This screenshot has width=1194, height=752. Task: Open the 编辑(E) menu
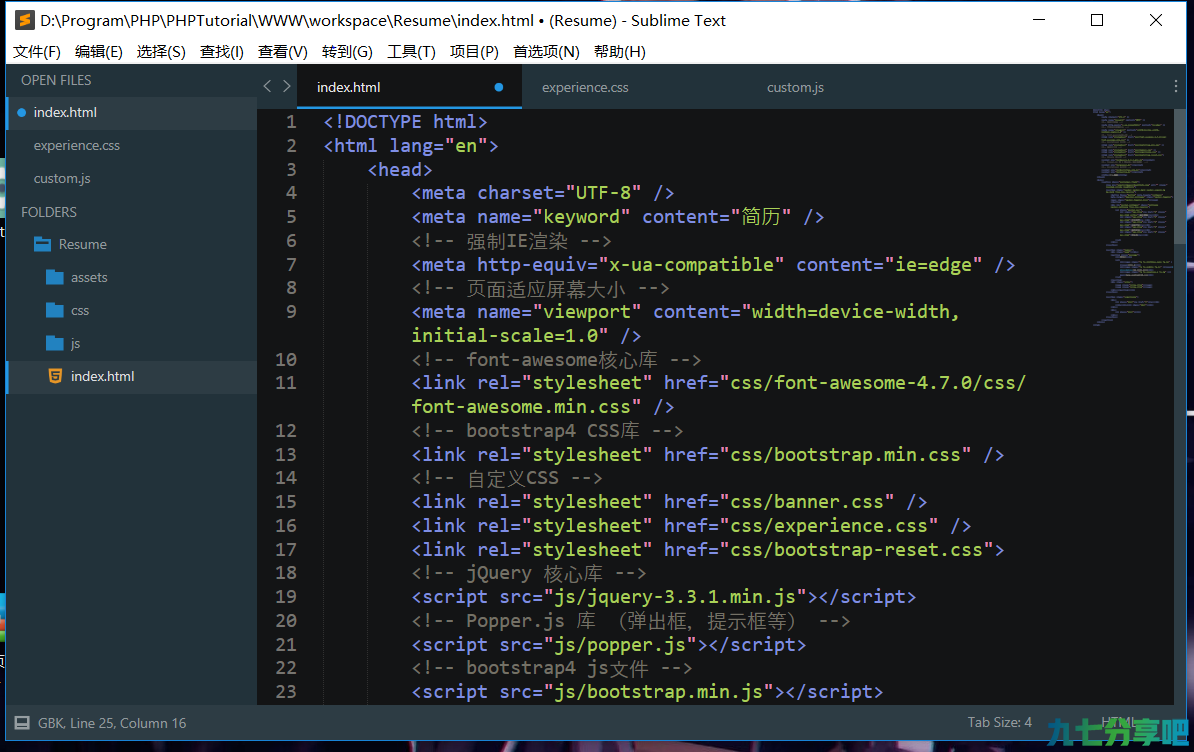99,52
